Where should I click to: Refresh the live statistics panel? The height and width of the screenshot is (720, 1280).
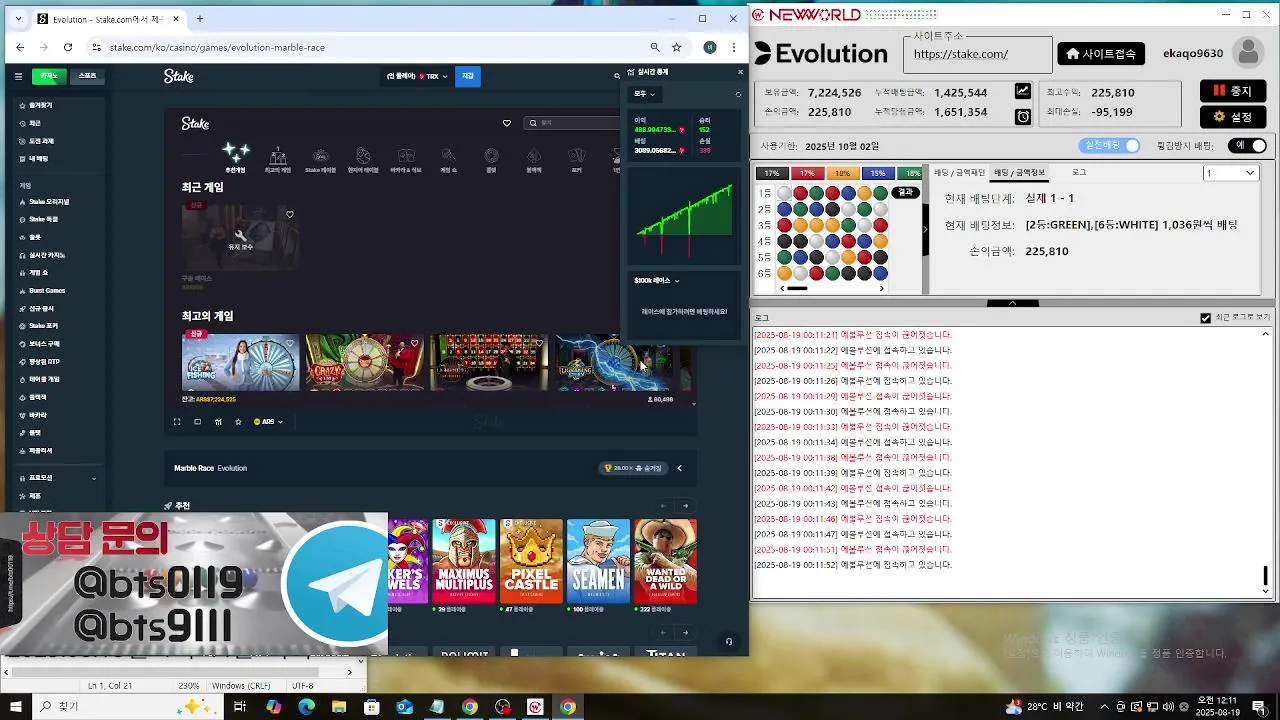tap(738, 94)
